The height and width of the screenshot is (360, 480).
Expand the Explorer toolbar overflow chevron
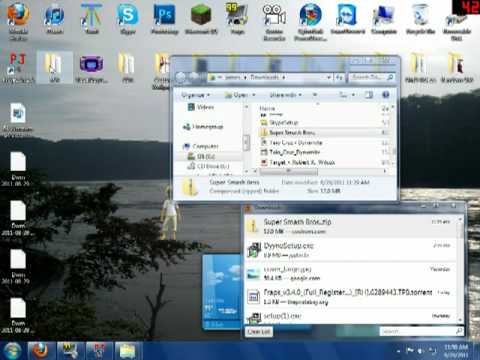(315, 95)
